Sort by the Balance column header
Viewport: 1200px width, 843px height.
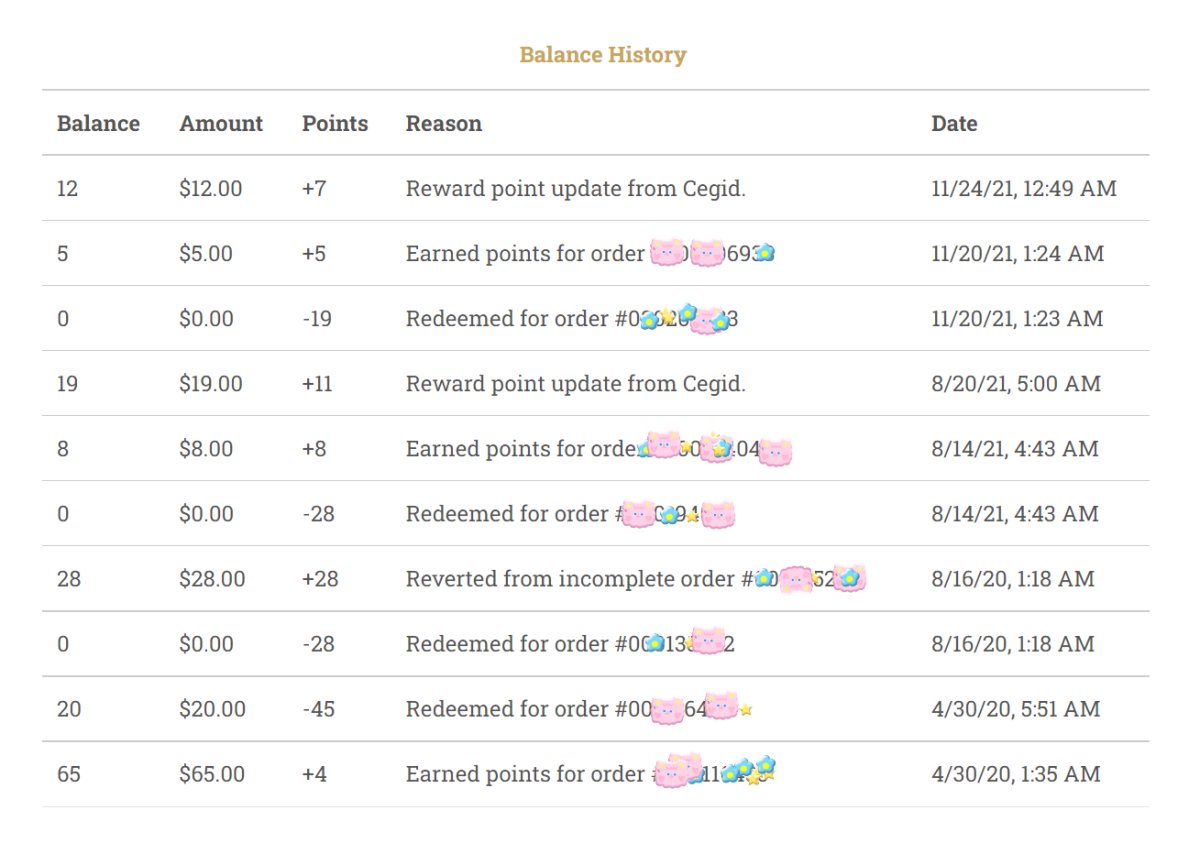pyautogui.click(x=98, y=124)
